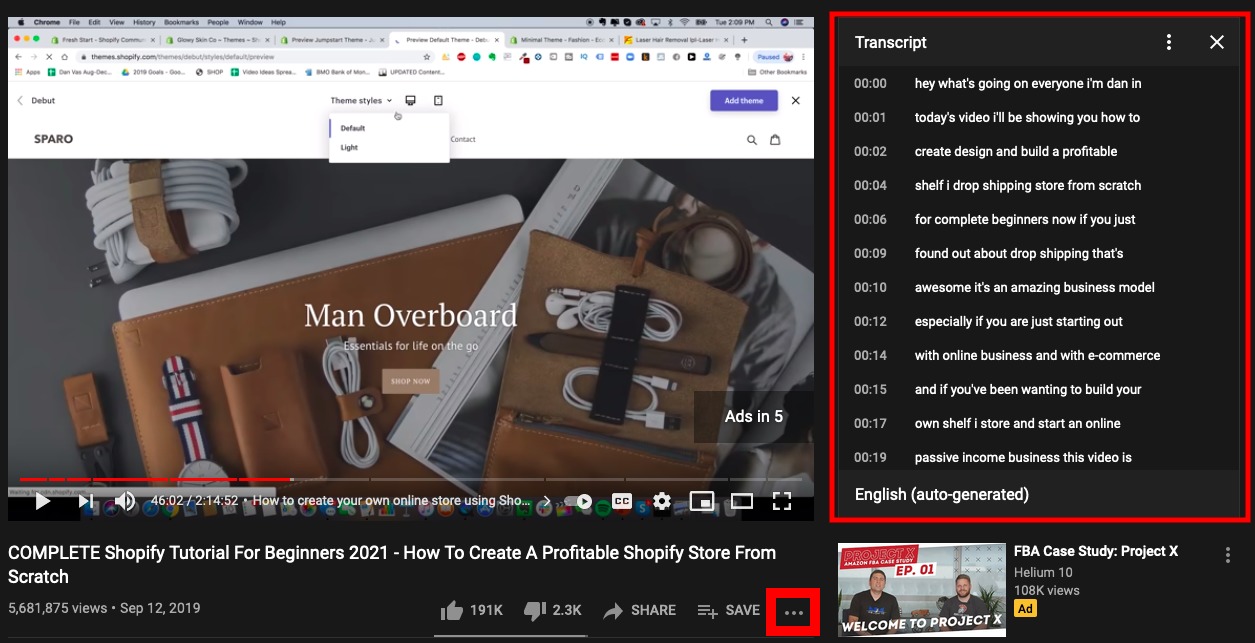Skip to the next video
This screenshot has height=643, width=1255.
coord(87,501)
